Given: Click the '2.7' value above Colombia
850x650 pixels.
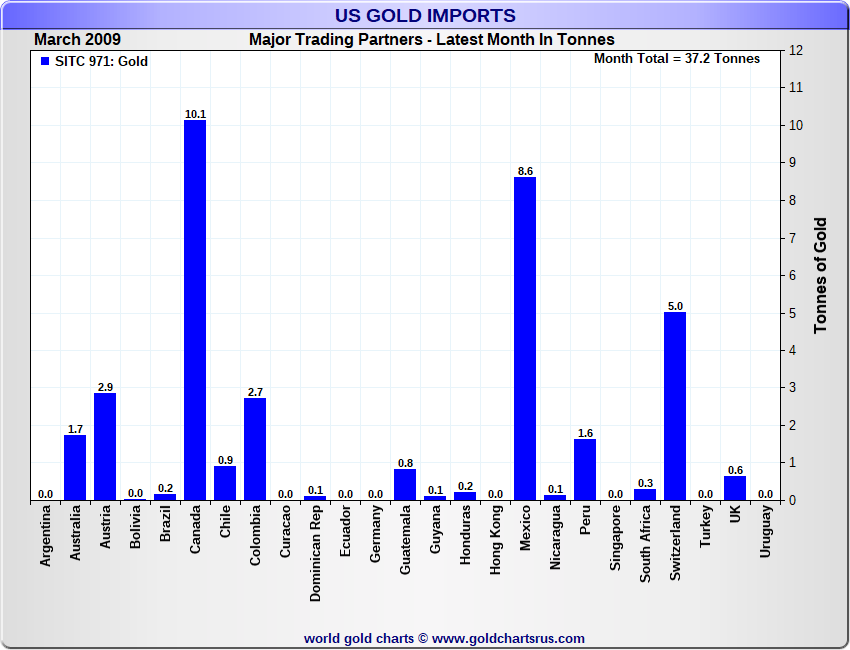Looking at the screenshot, I should pos(255,392).
